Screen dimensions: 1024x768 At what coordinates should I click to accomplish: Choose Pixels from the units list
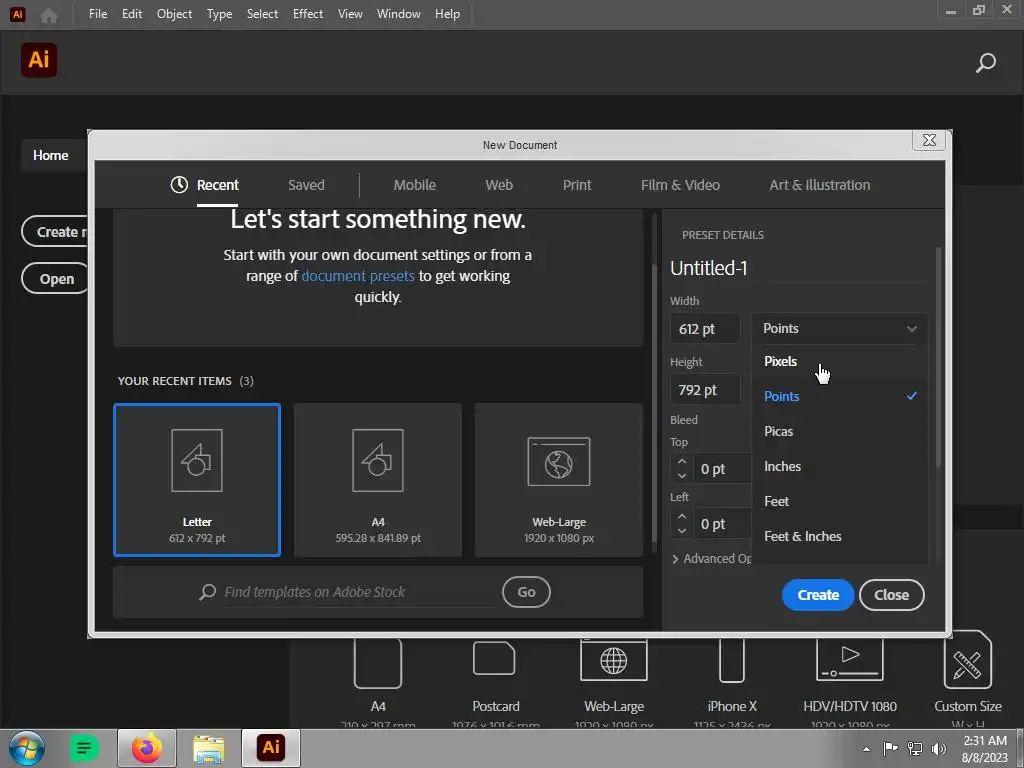click(x=840, y=361)
